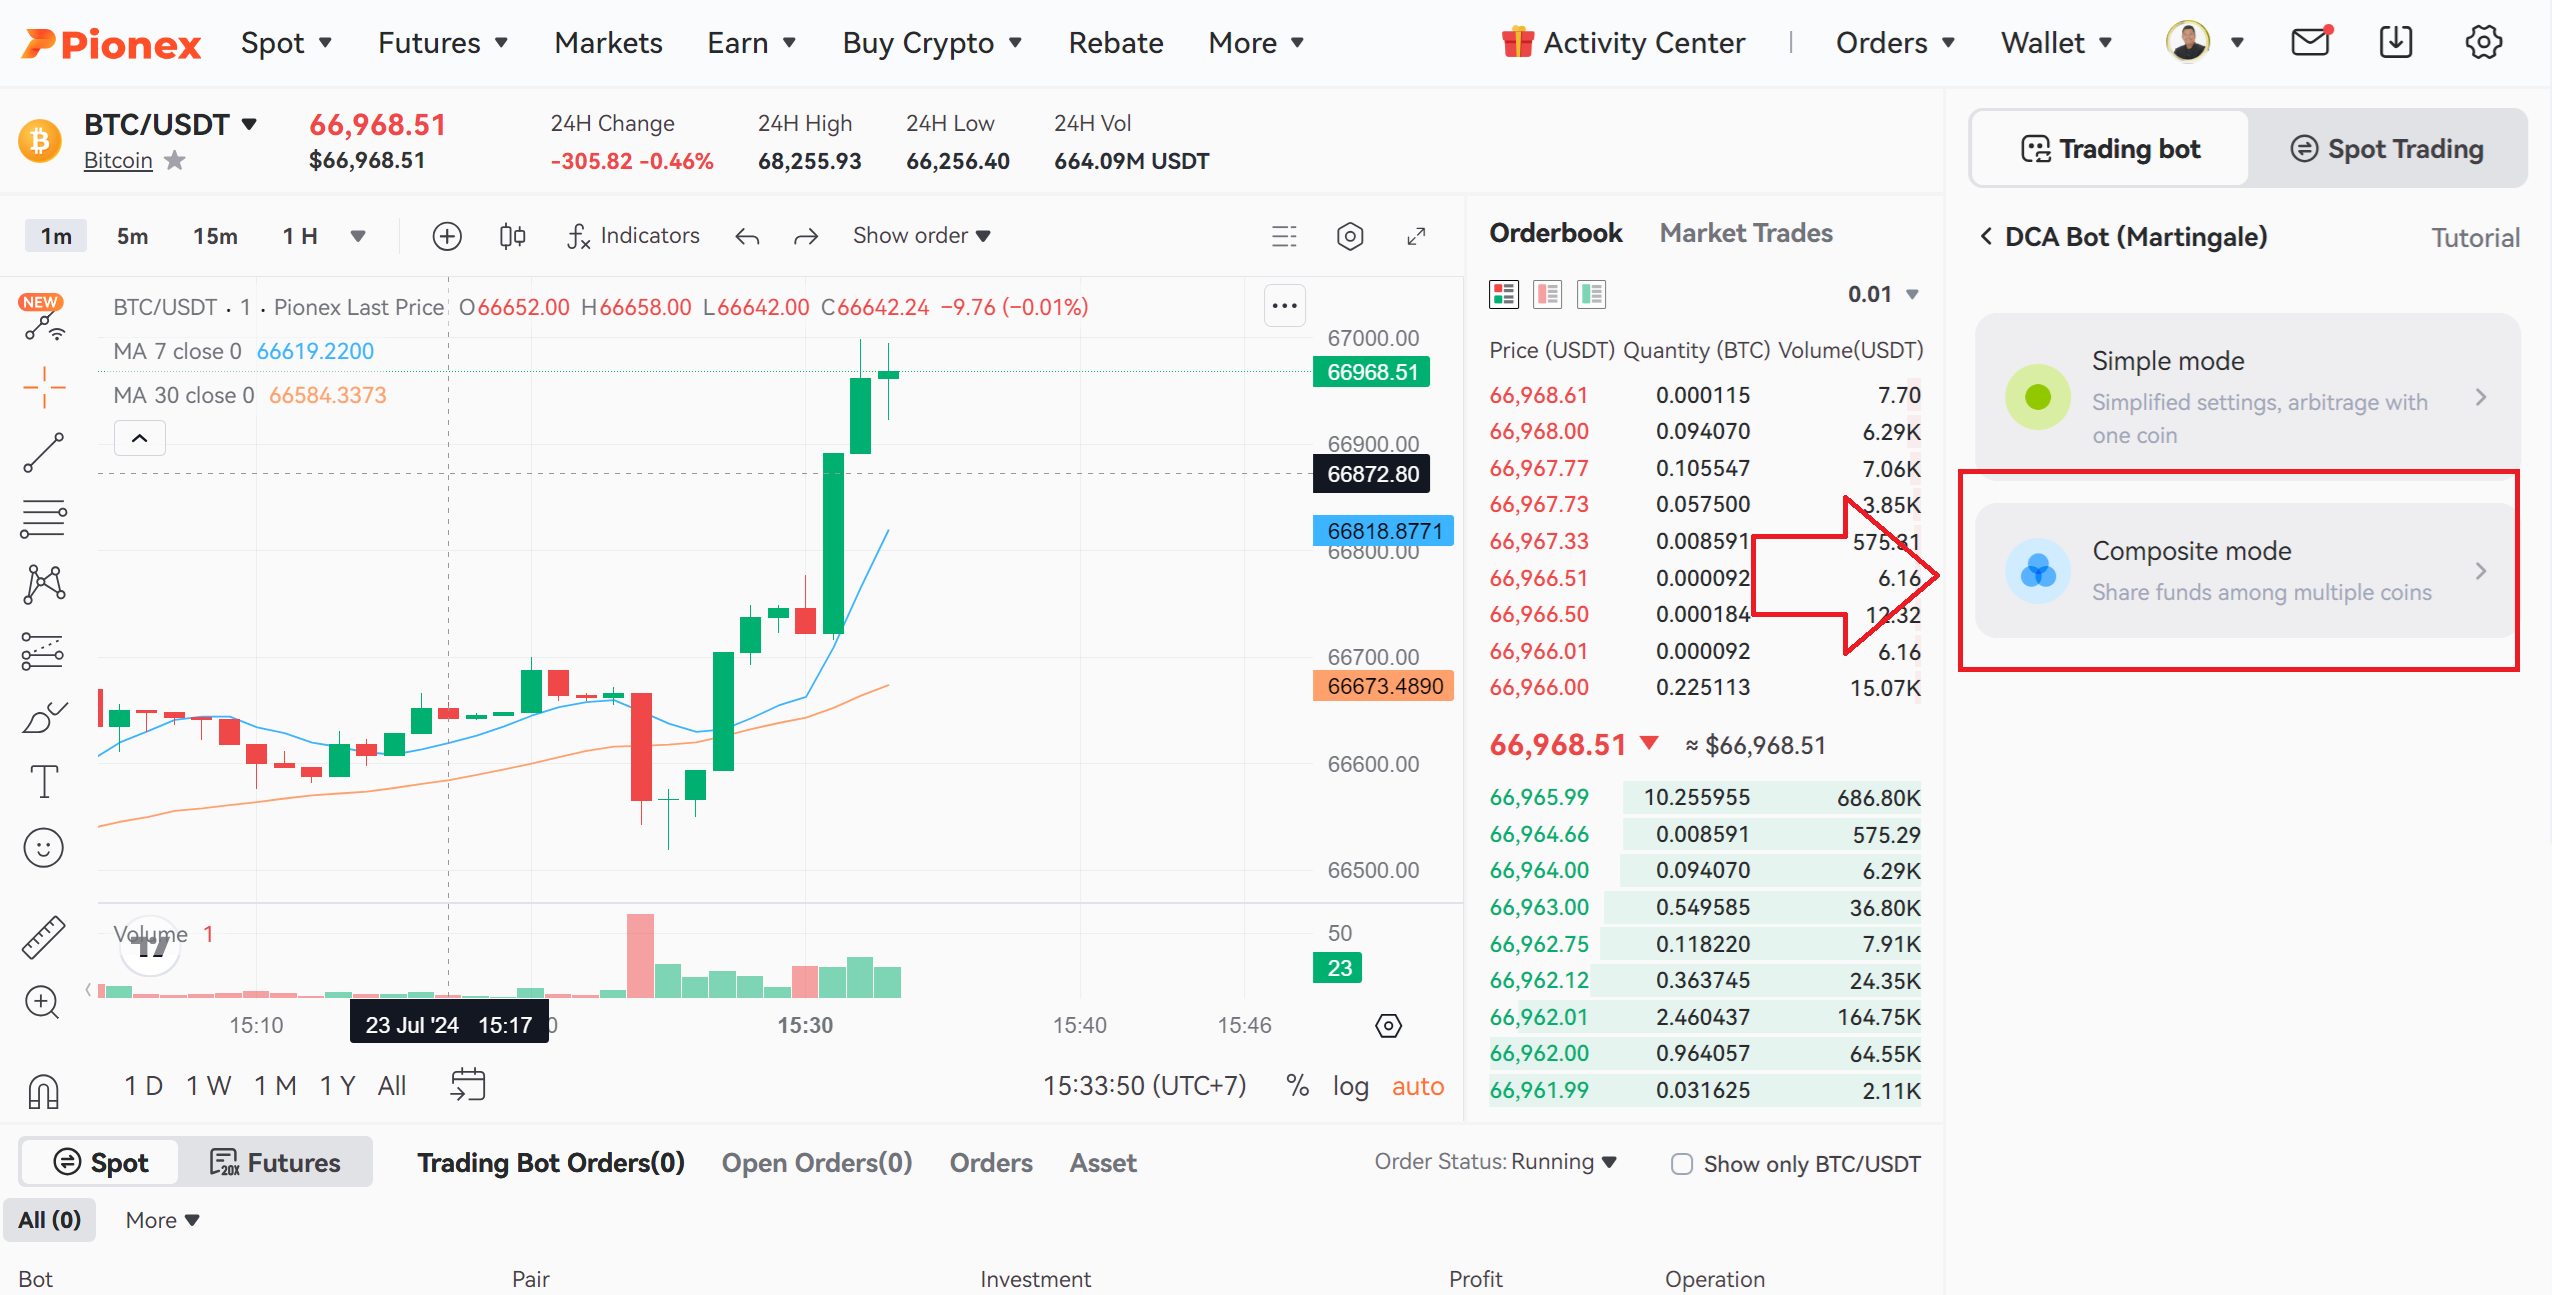Select the trend line drawing tool

click(44, 452)
